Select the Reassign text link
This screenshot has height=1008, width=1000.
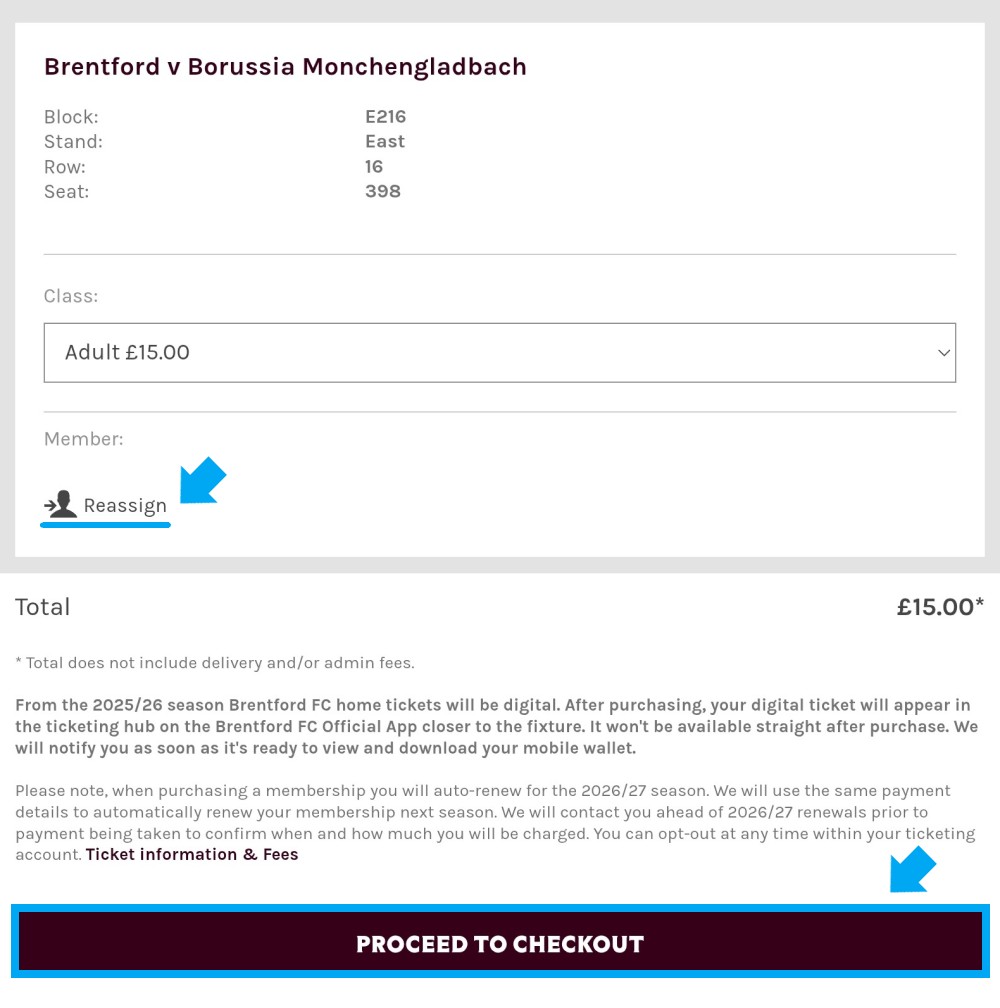pos(125,506)
